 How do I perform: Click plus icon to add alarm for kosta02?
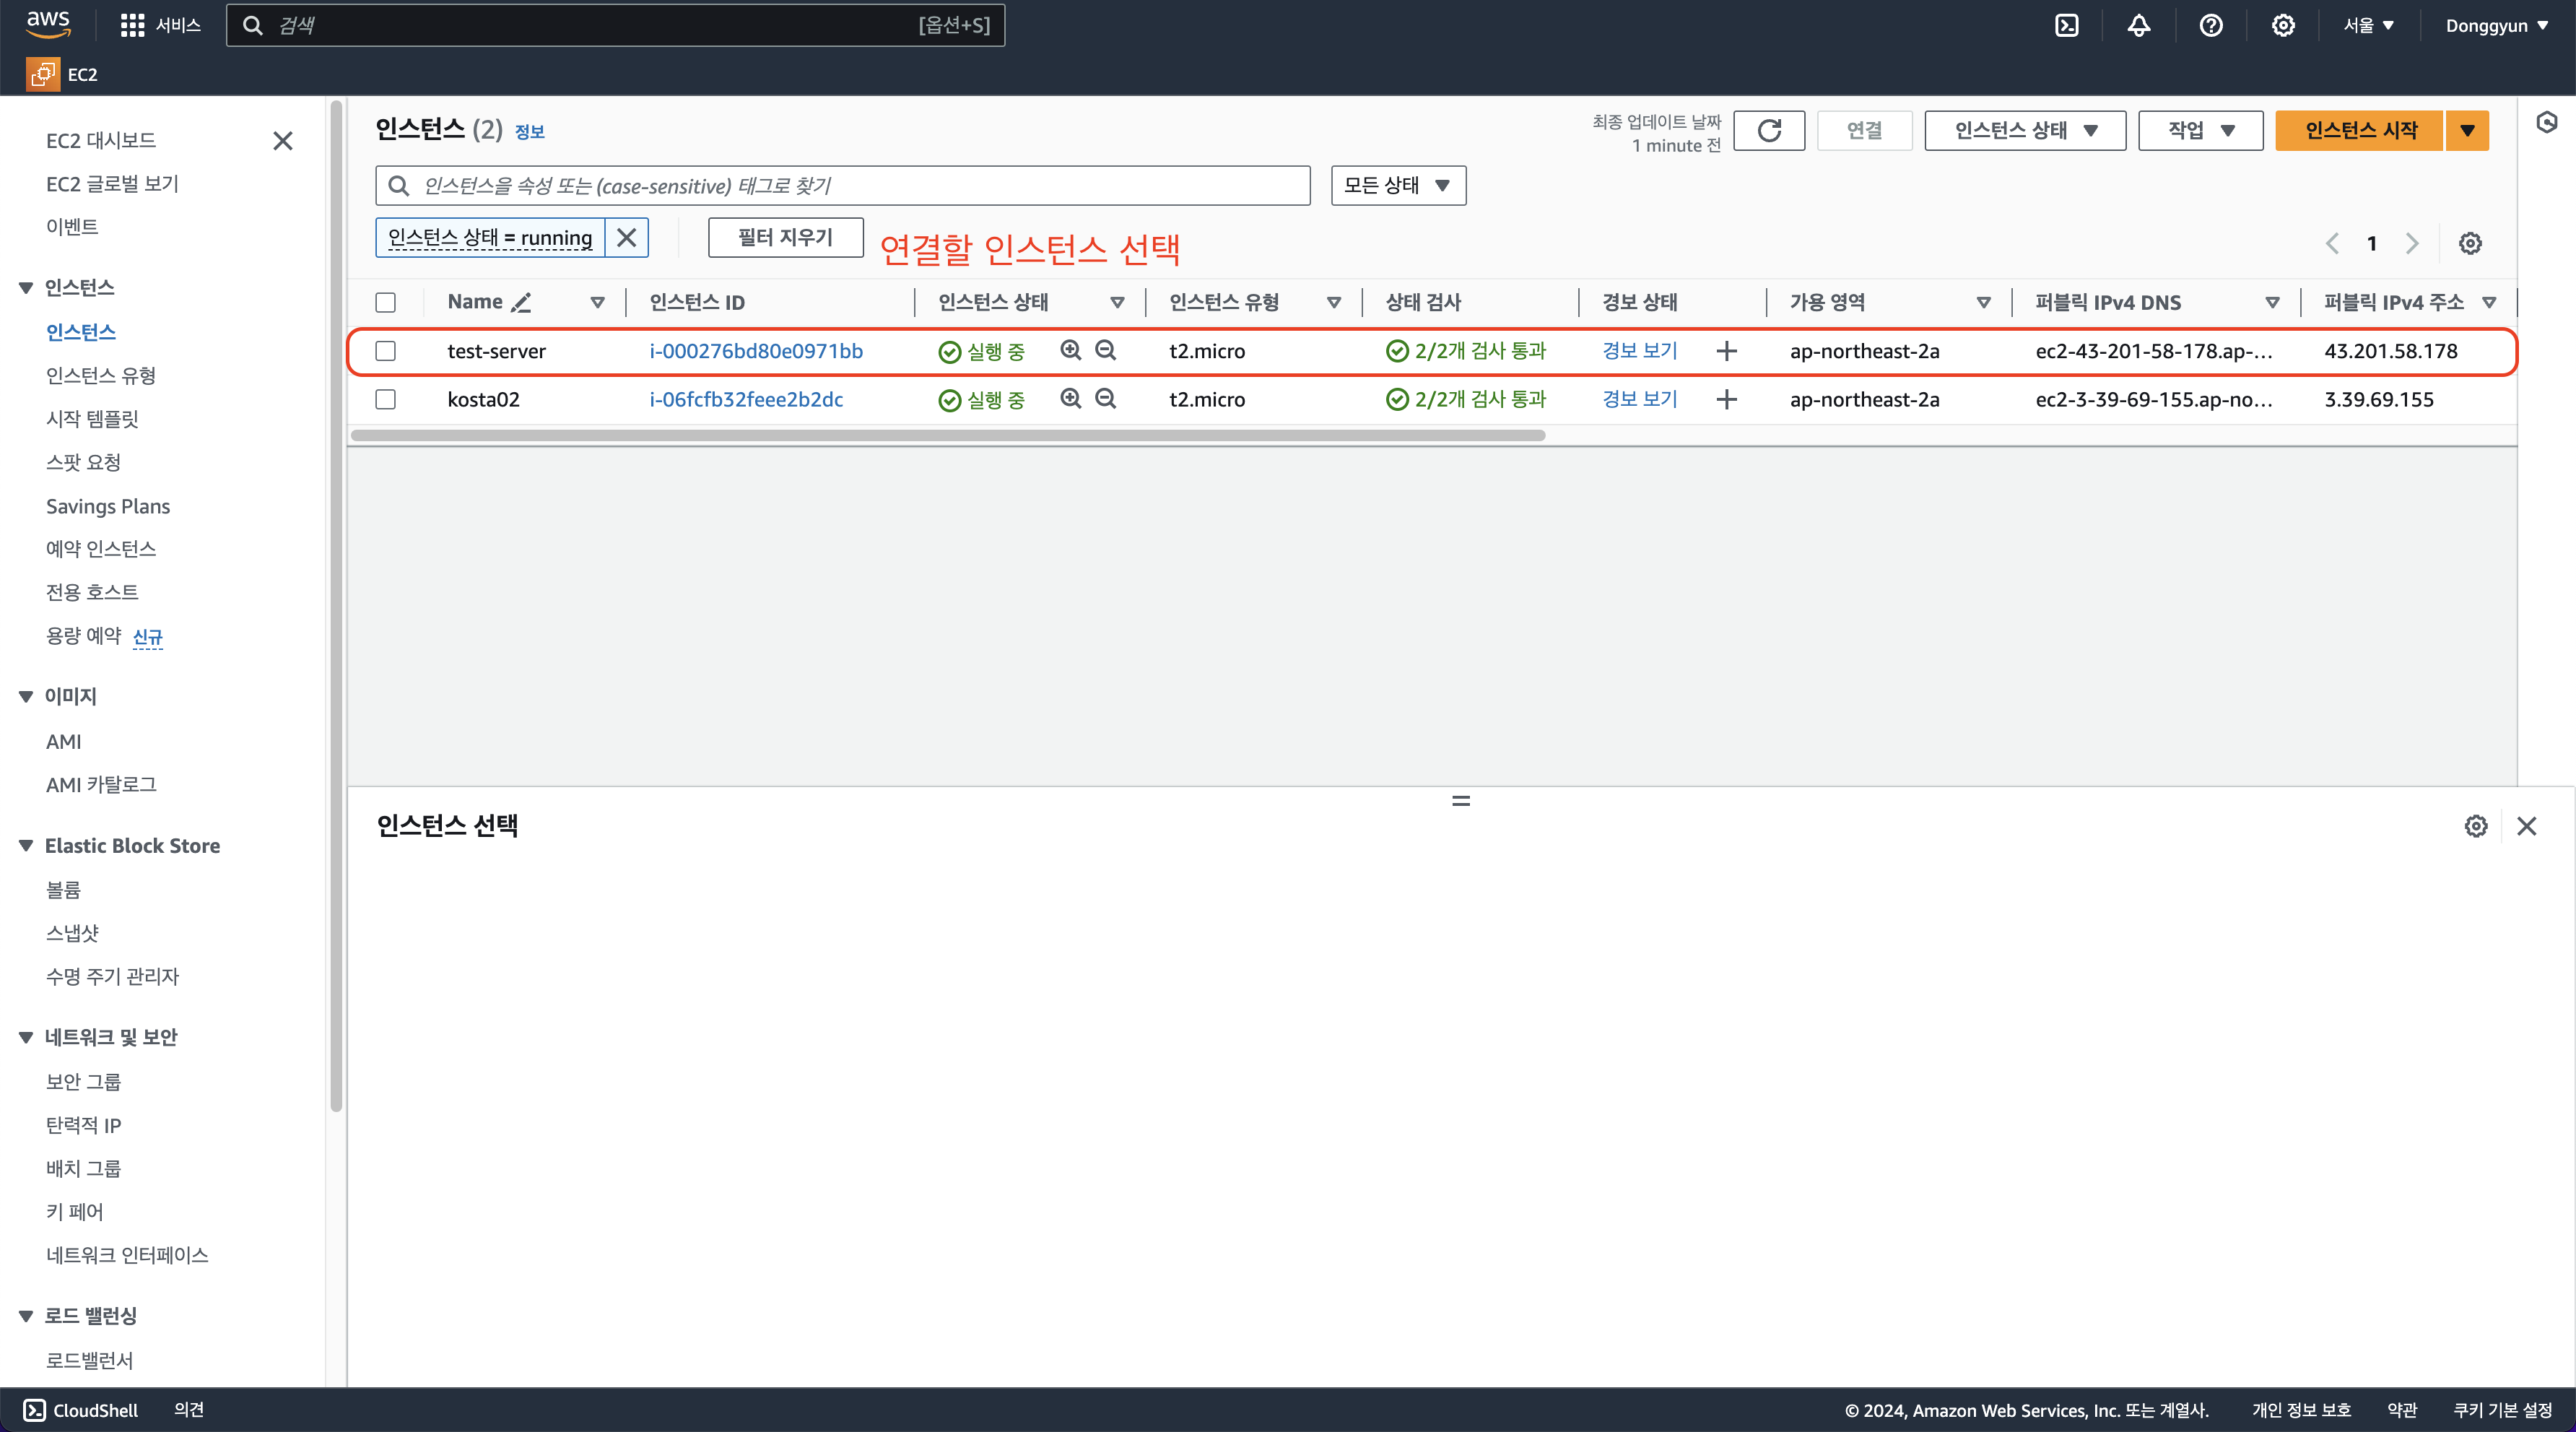[x=1726, y=400]
